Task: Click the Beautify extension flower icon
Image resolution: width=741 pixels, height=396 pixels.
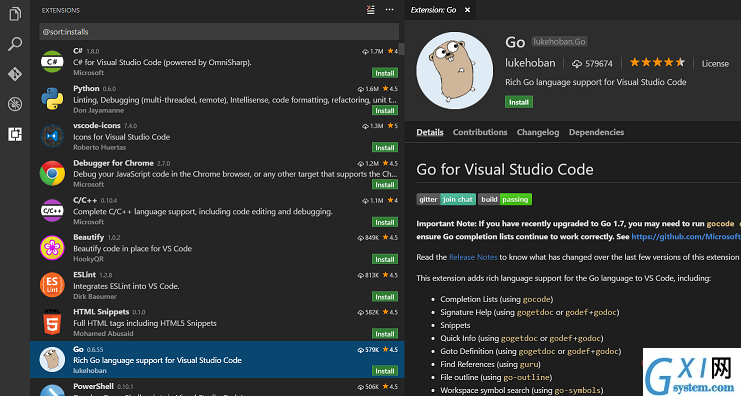Action: click(x=52, y=248)
